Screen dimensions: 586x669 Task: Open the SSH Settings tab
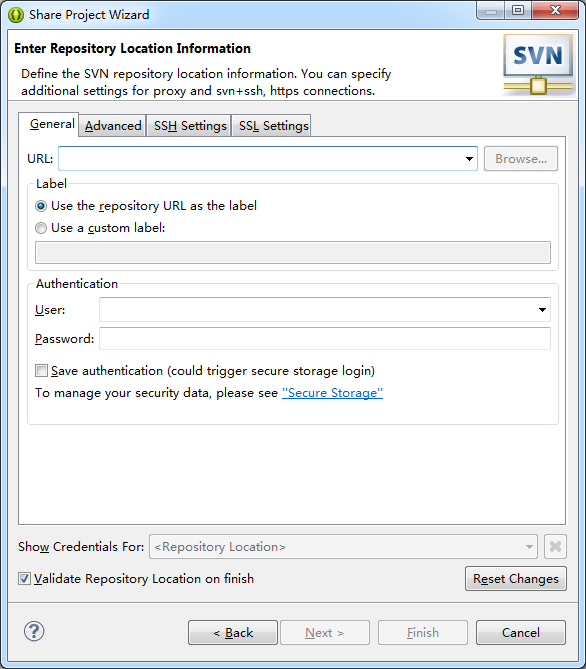[x=190, y=126]
